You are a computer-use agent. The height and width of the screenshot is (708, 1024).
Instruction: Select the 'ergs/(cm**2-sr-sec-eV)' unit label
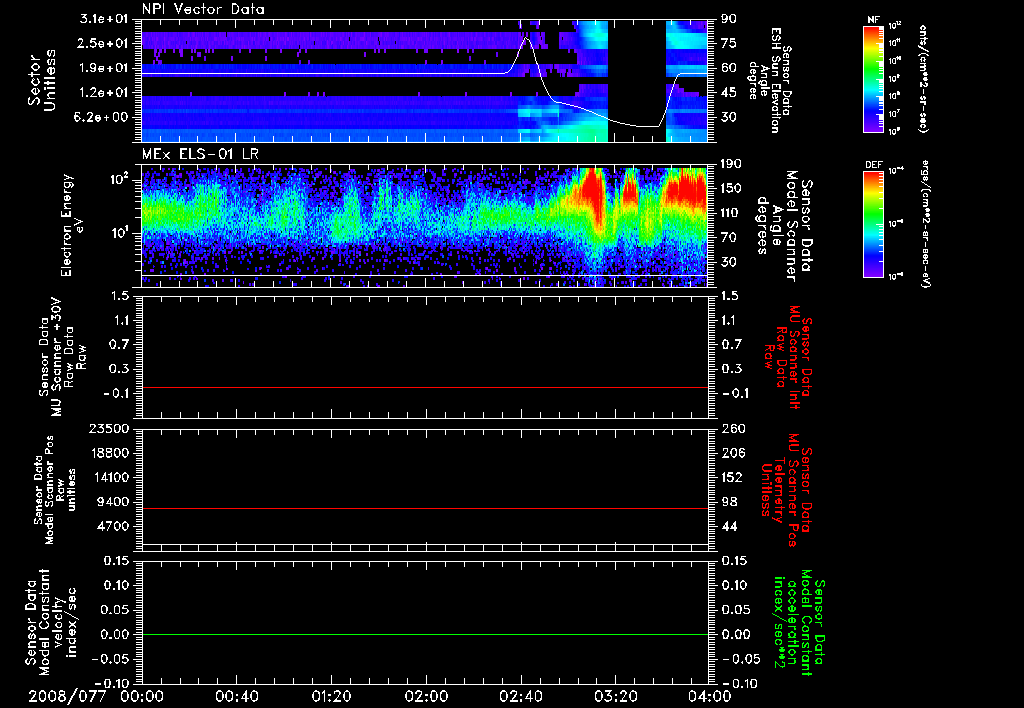pos(925,223)
